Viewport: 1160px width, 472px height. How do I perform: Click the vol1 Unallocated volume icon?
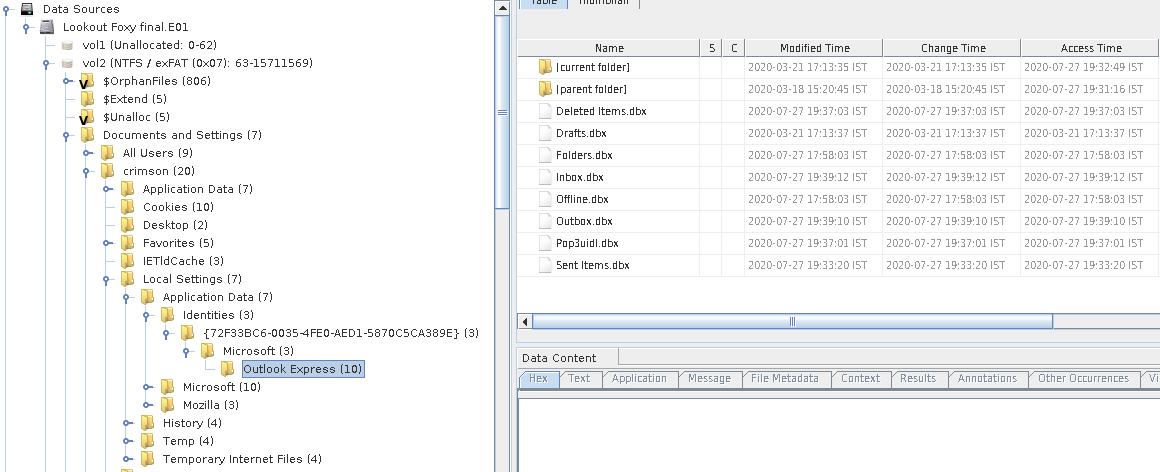coord(68,45)
